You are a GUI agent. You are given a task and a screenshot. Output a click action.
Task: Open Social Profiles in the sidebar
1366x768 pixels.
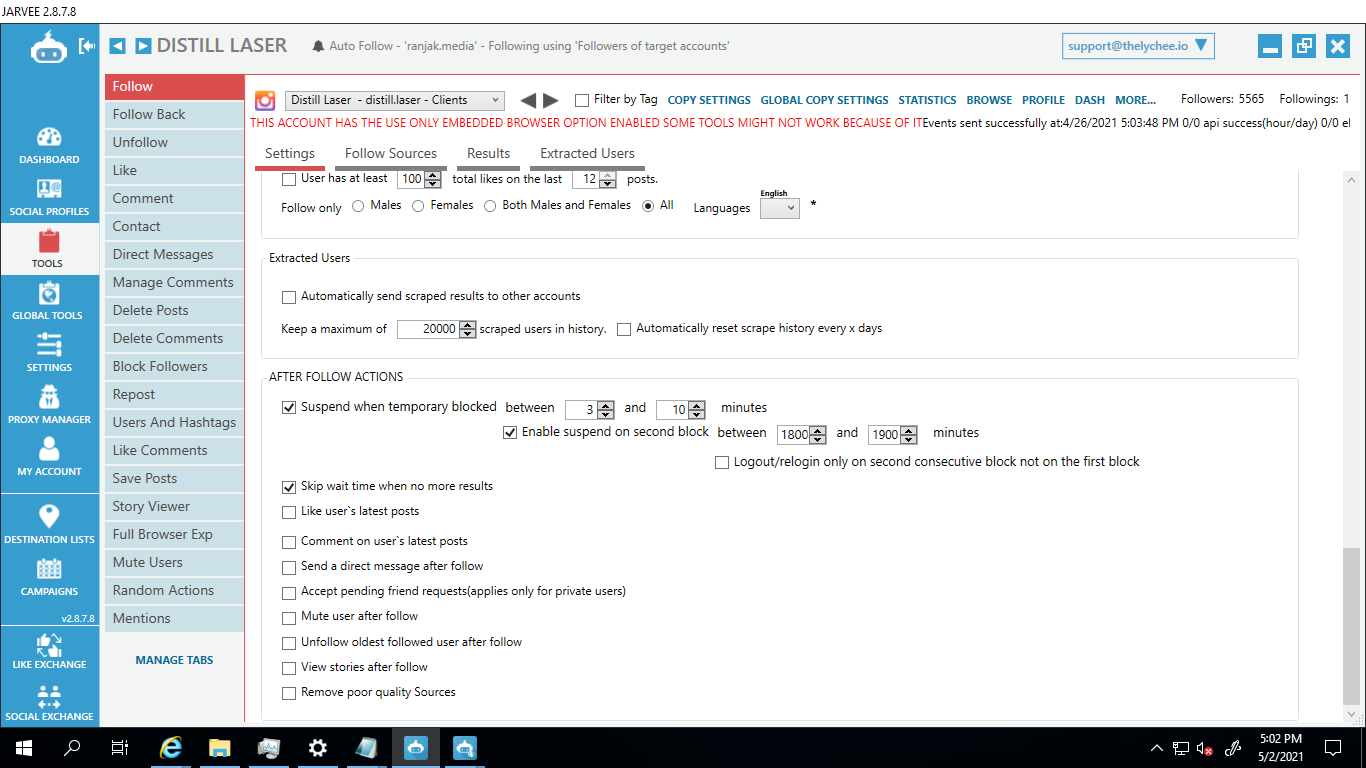pos(49,197)
